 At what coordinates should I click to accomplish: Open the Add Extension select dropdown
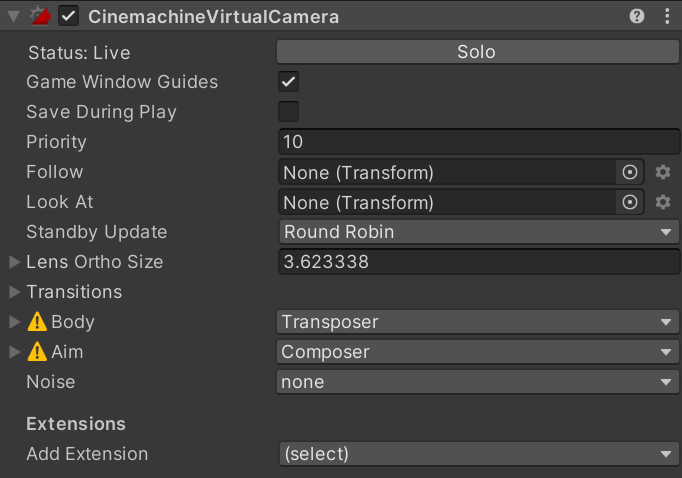(478, 454)
